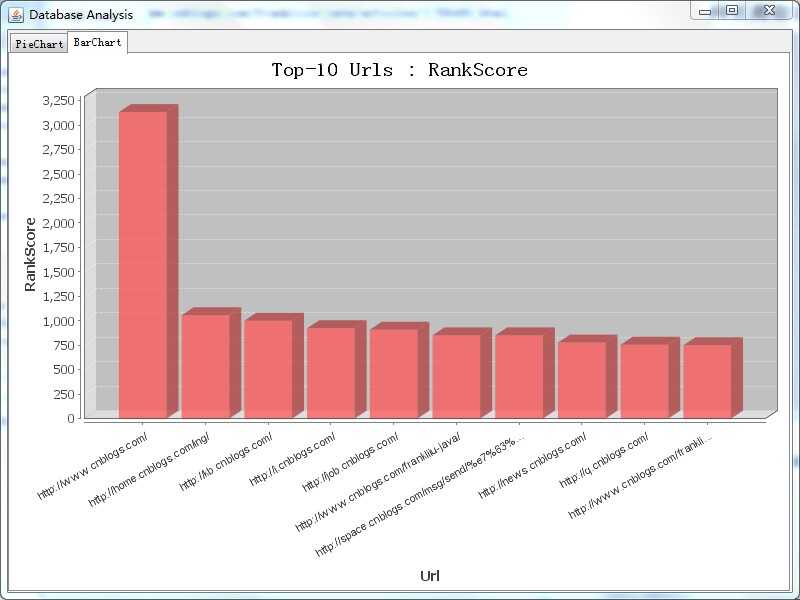The image size is (800, 600).
Task: Click the 'http://q.cnblogs.com/' axis label
Action: pos(604,459)
